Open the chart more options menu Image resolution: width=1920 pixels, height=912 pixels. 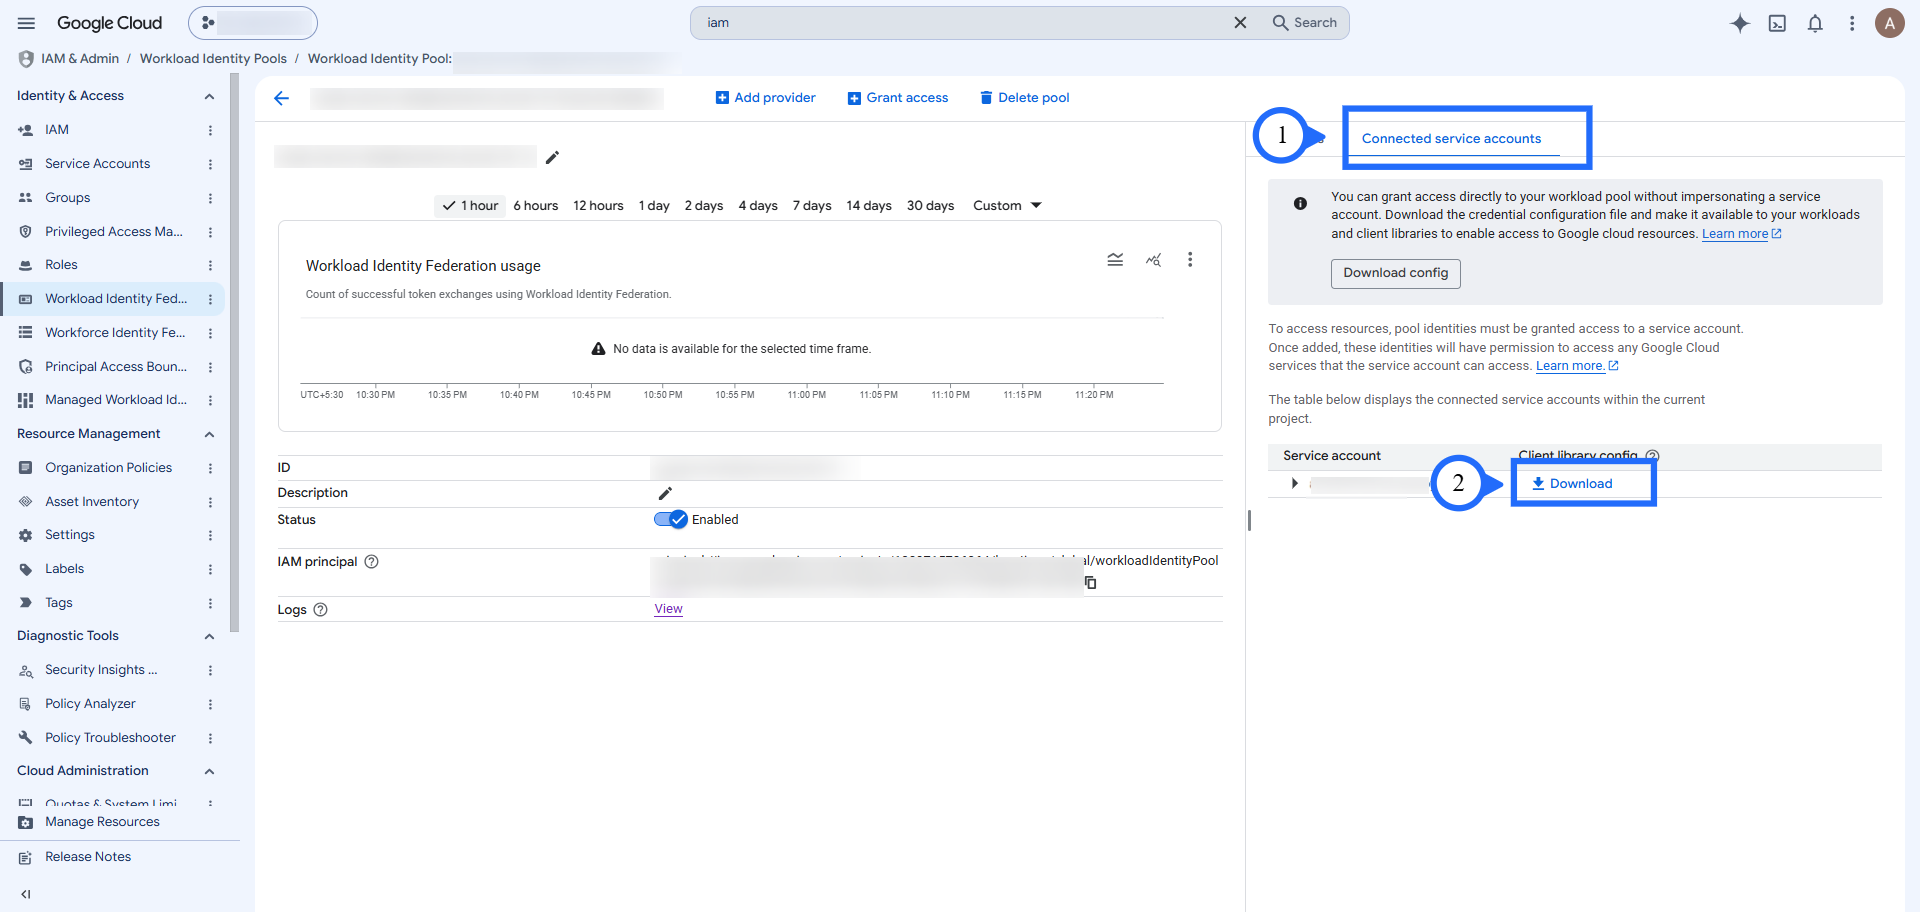1190,260
